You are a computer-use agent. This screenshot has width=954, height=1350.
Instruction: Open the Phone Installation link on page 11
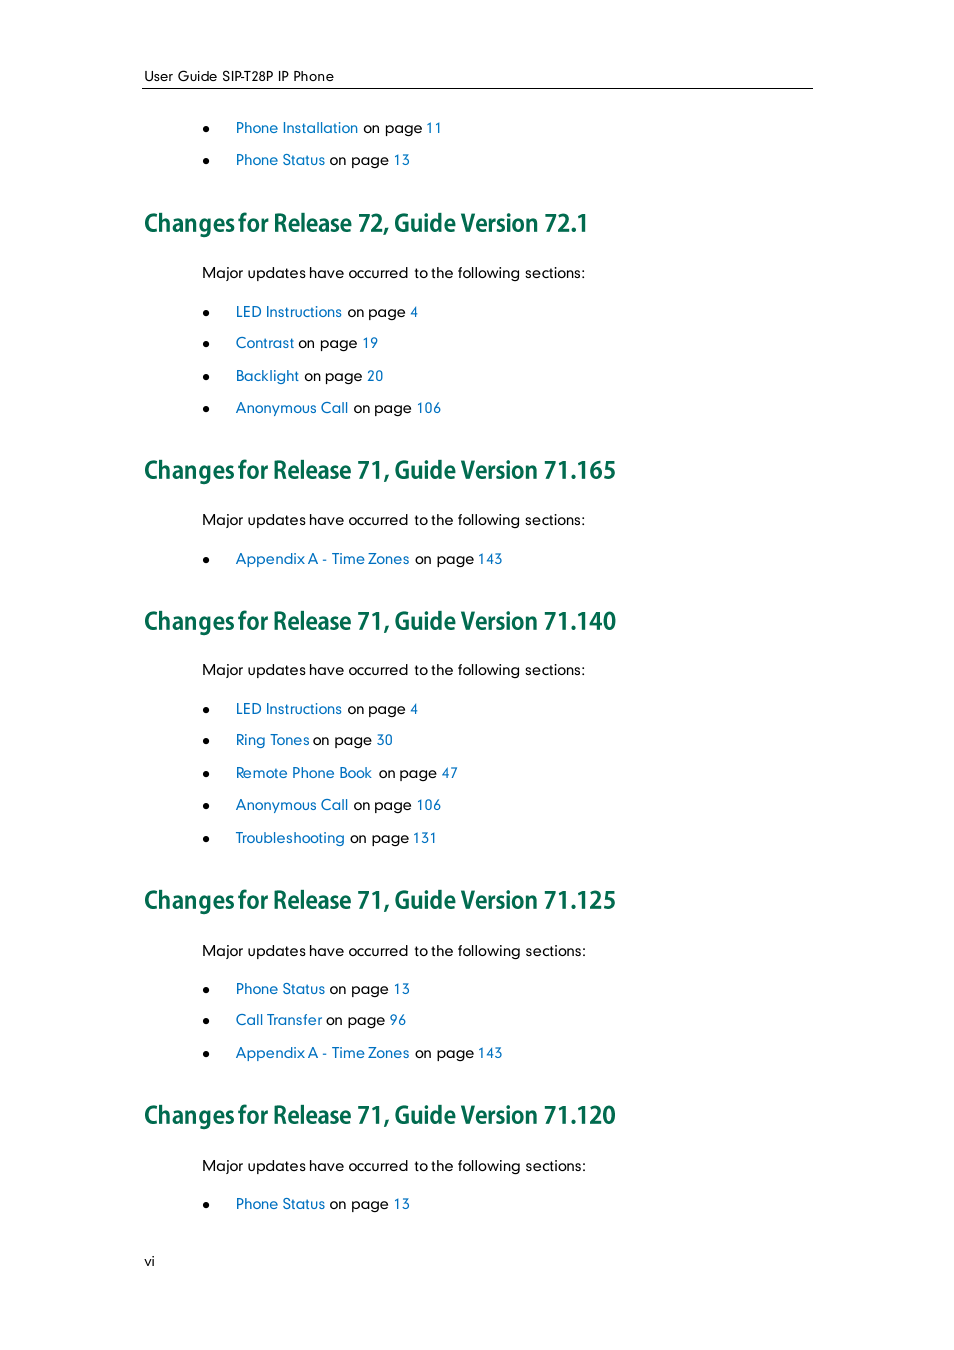pos(296,128)
